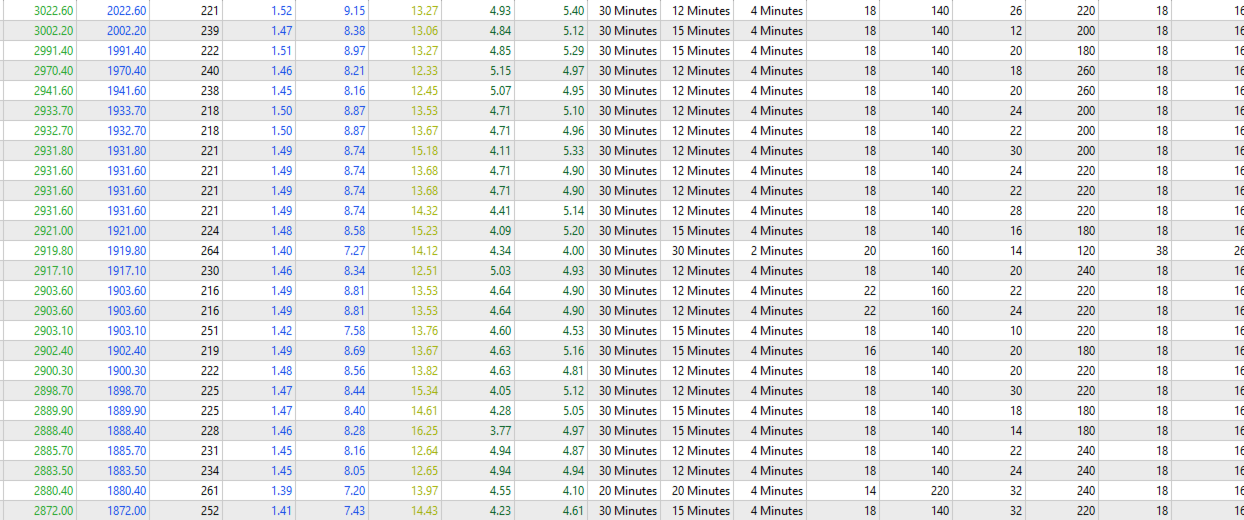
Task: Click the green value 5.16
Action: pos(574,351)
